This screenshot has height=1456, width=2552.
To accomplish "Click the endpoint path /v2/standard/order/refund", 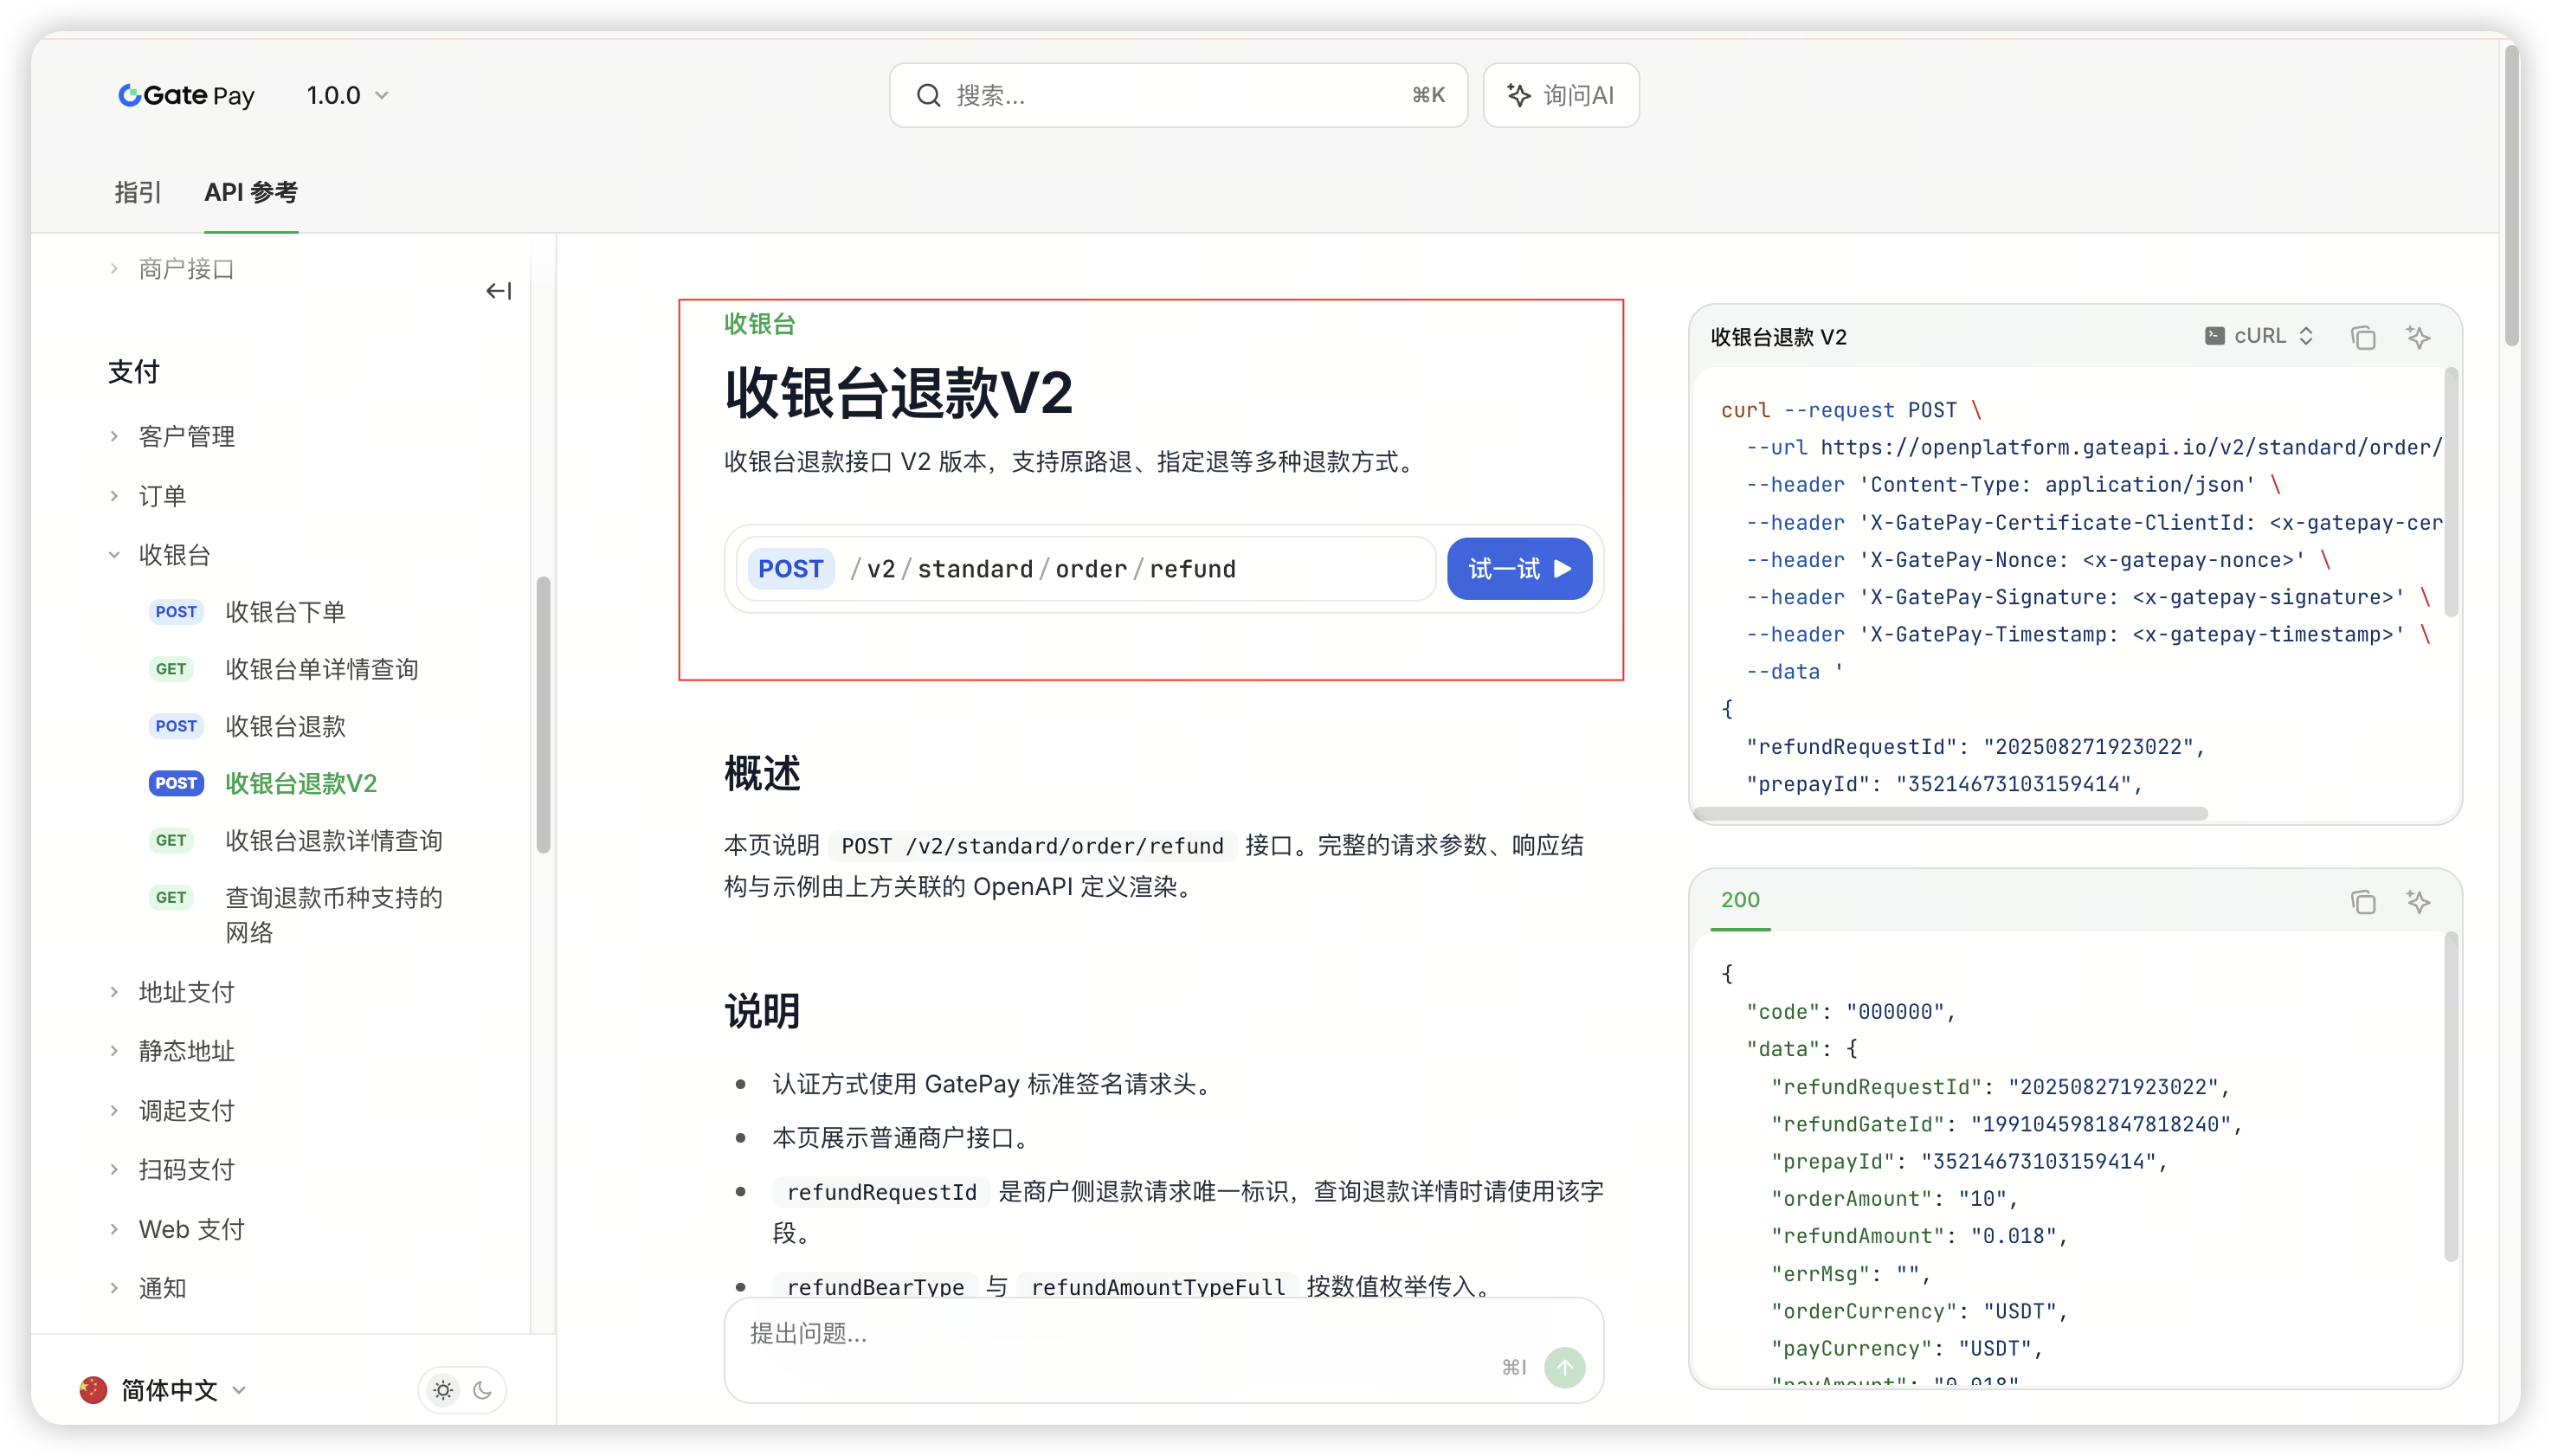I will [1043, 569].
